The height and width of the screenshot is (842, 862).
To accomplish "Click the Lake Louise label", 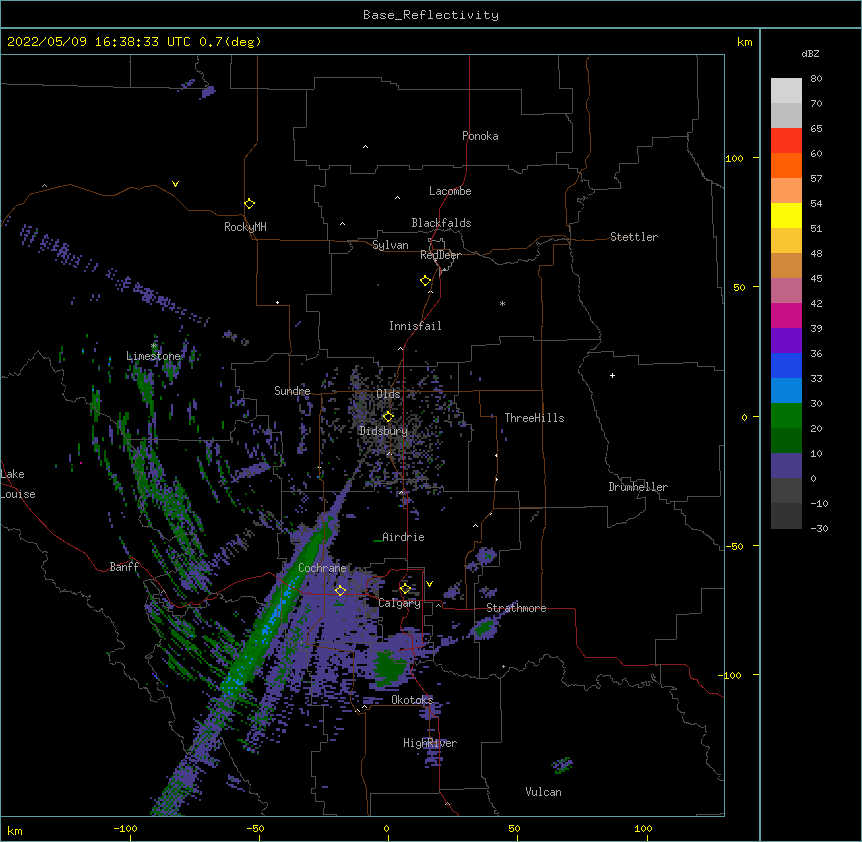I will click(18, 484).
